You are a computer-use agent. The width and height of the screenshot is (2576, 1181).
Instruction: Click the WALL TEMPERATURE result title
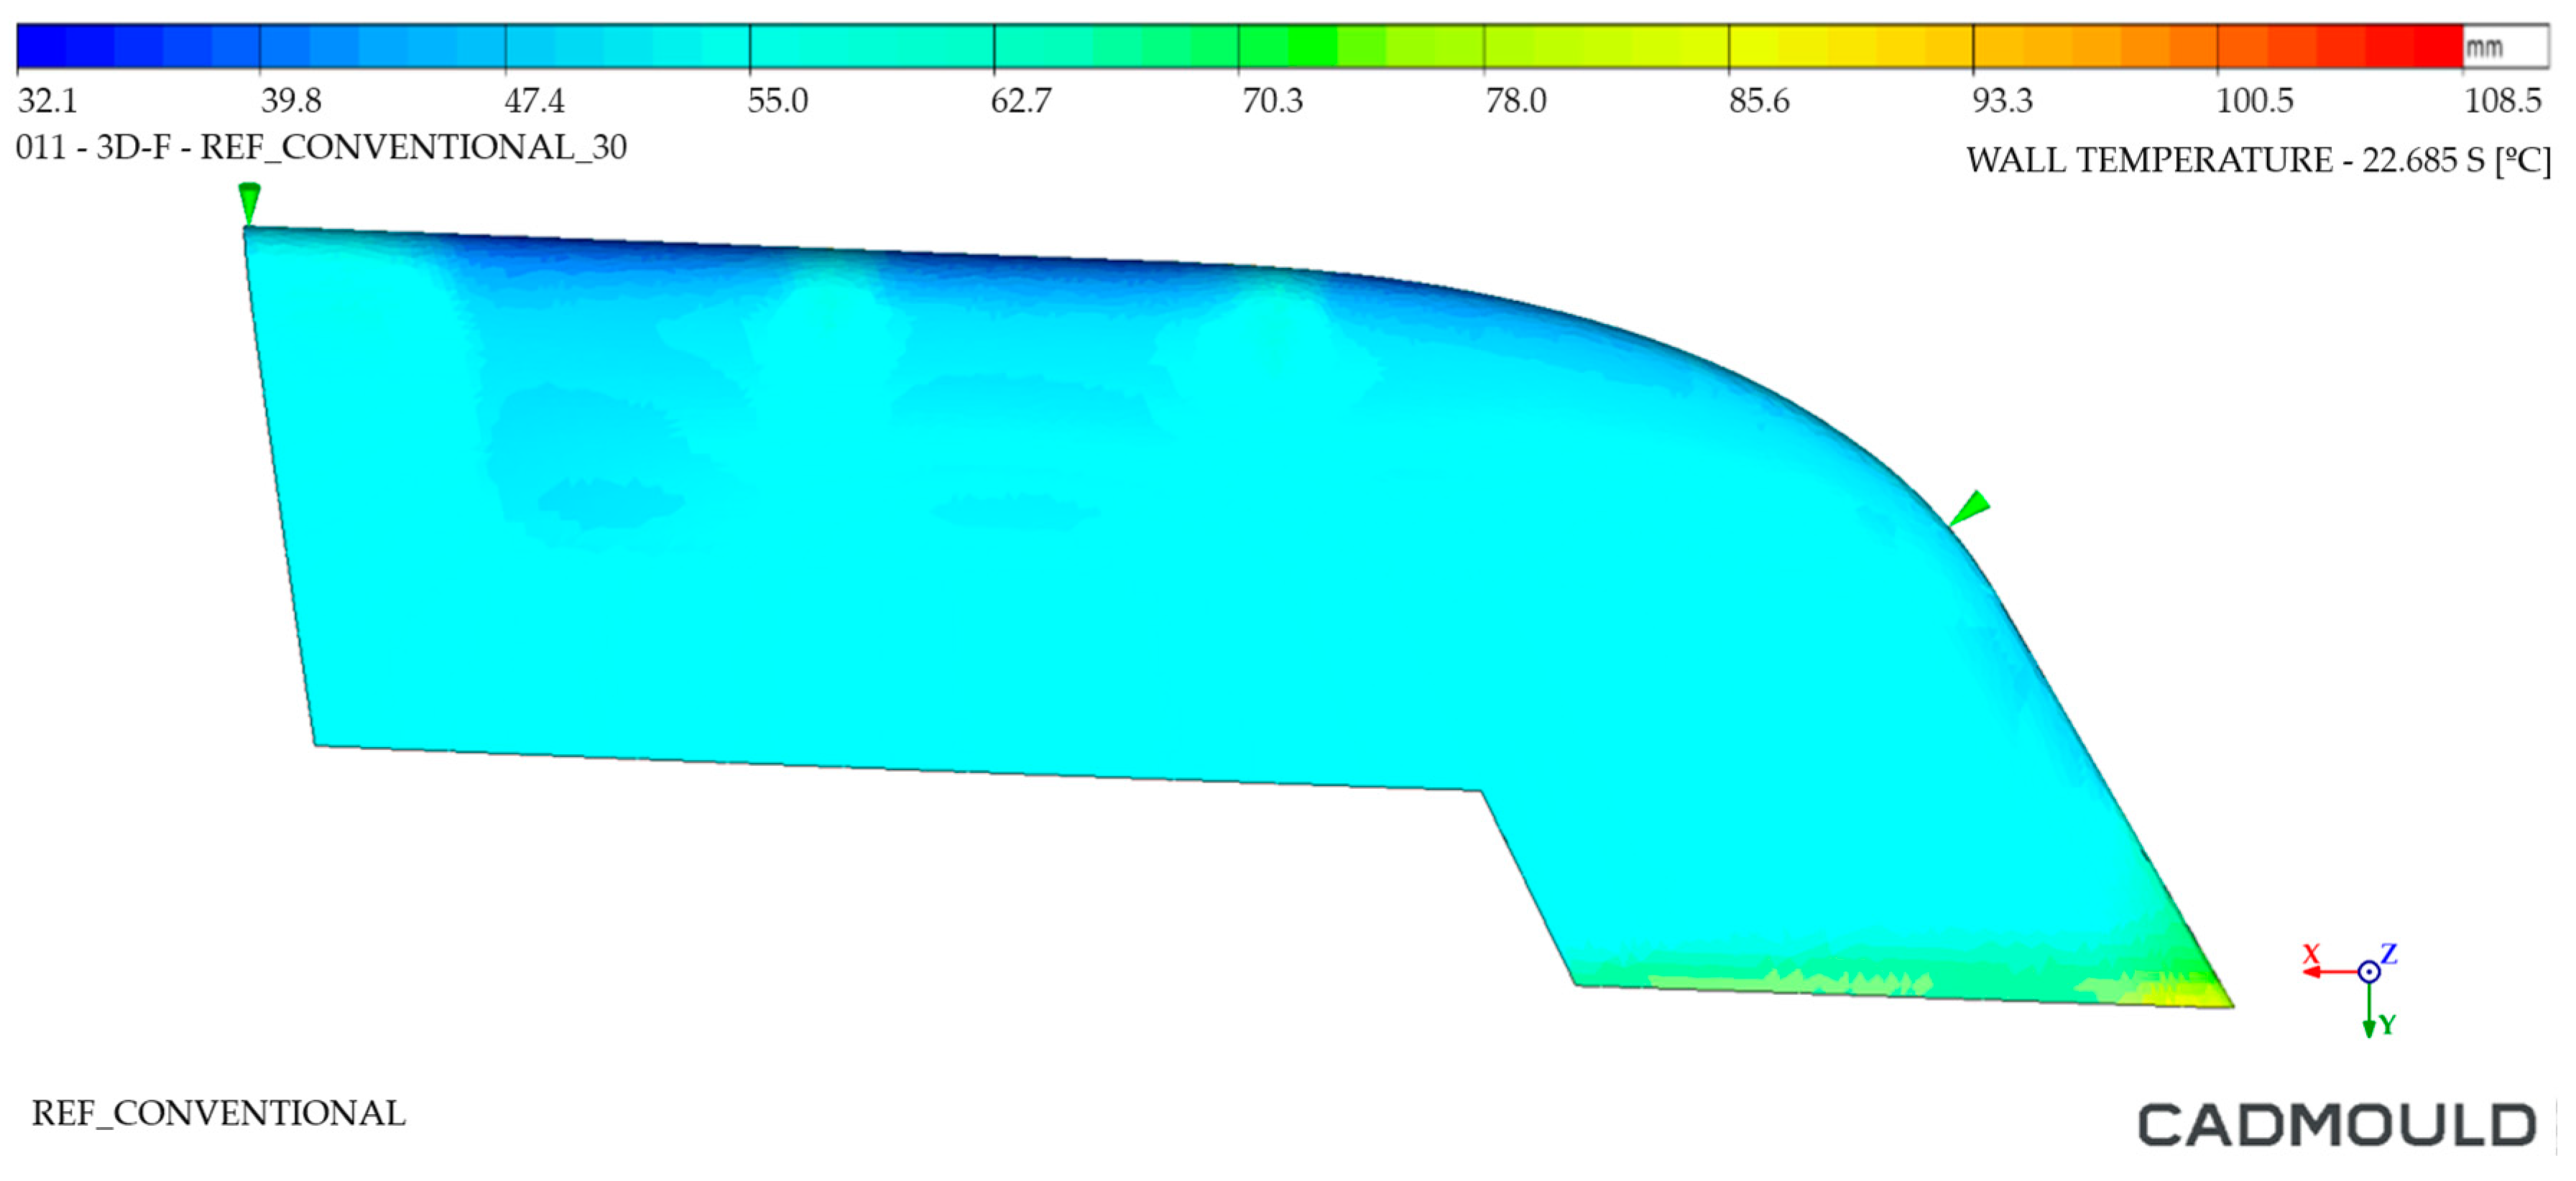coord(2257,160)
